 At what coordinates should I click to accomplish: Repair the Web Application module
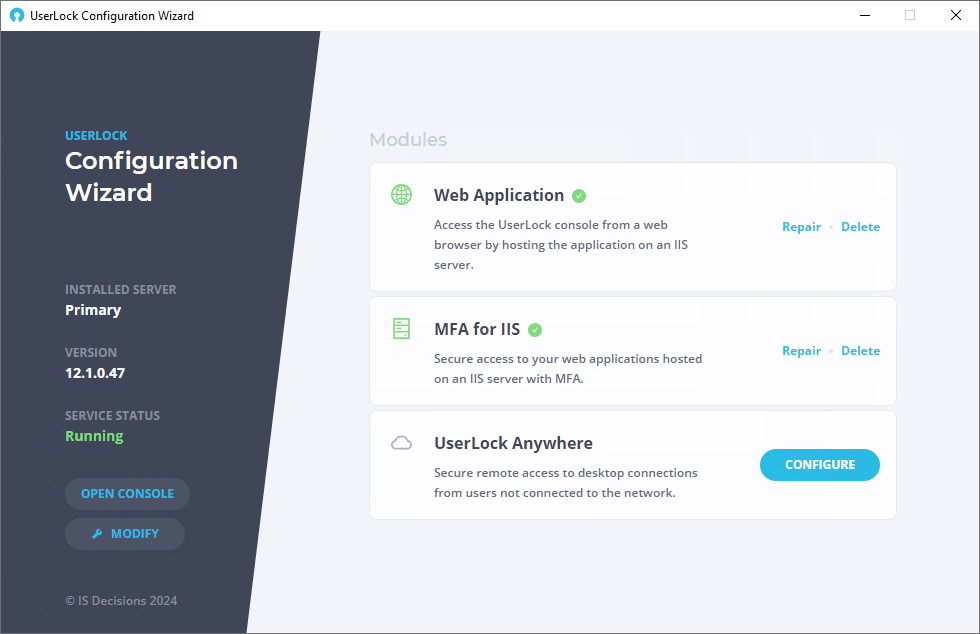801,227
